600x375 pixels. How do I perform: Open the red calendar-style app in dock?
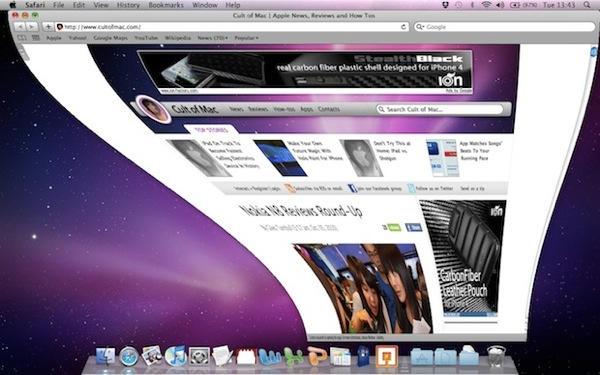coord(246,357)
